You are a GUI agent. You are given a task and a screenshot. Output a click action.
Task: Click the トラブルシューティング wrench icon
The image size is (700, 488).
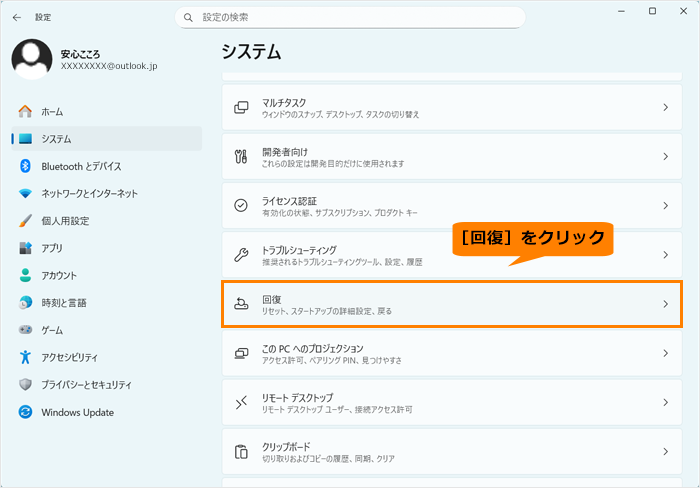(x=241, y=255)
